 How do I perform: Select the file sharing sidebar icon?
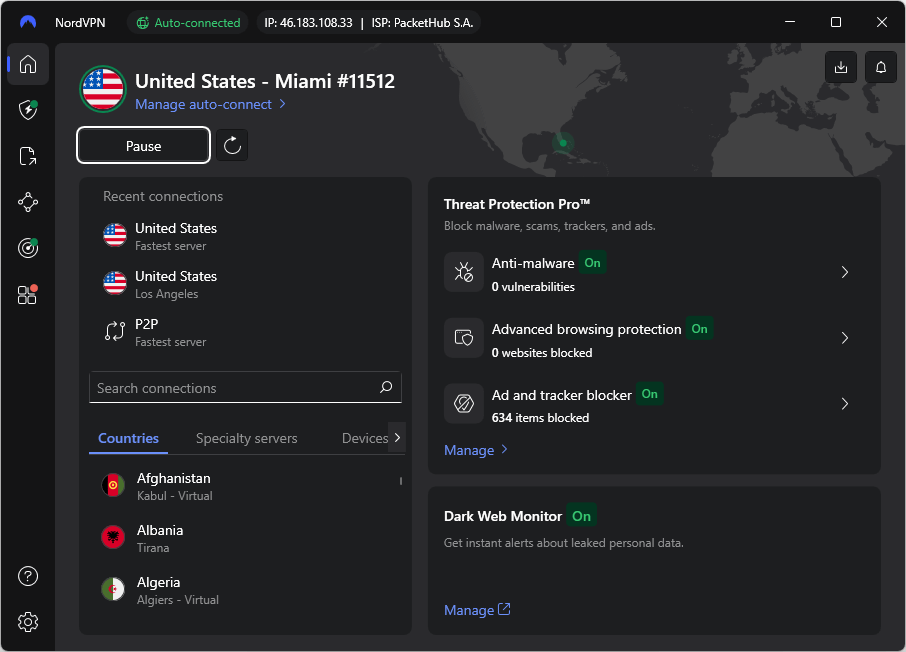28,155
